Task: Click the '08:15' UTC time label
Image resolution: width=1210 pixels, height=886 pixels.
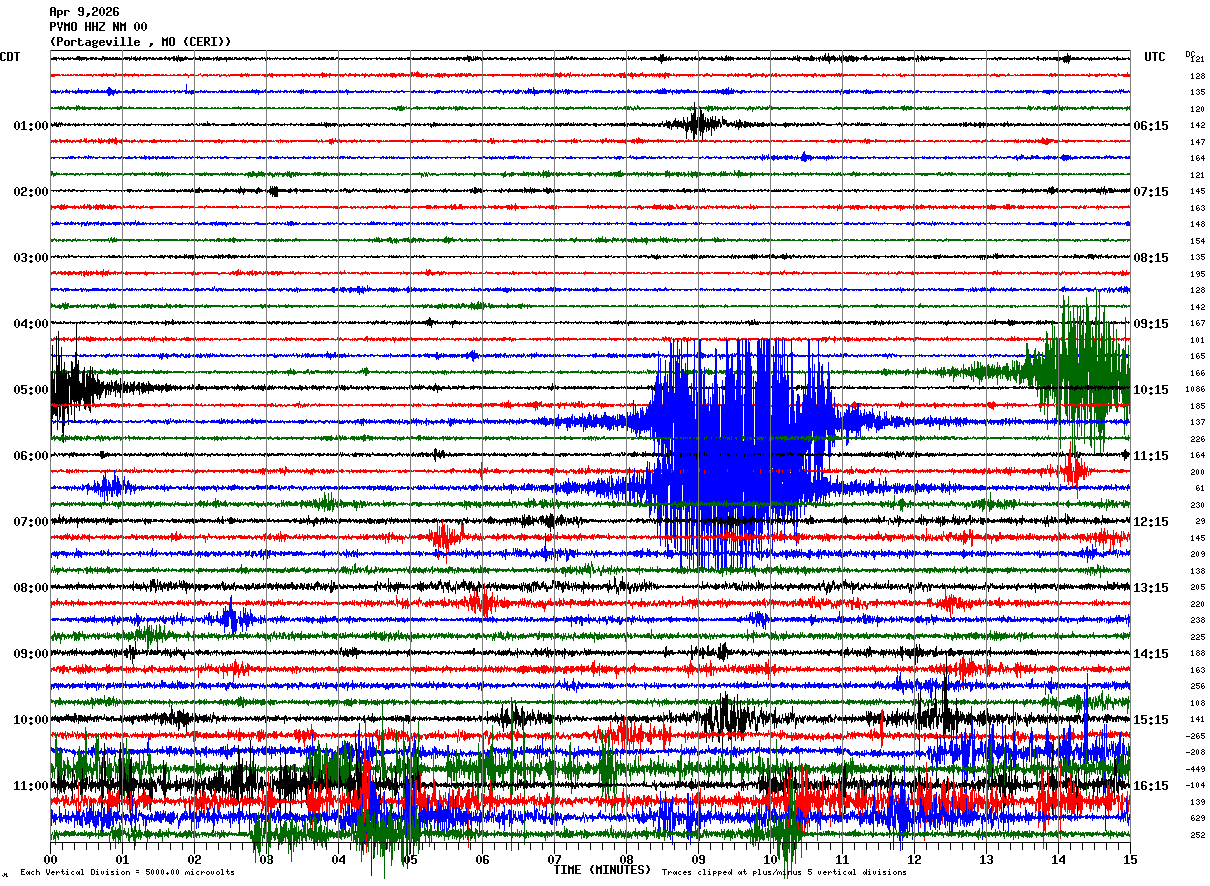Action: pos(1151,258)
